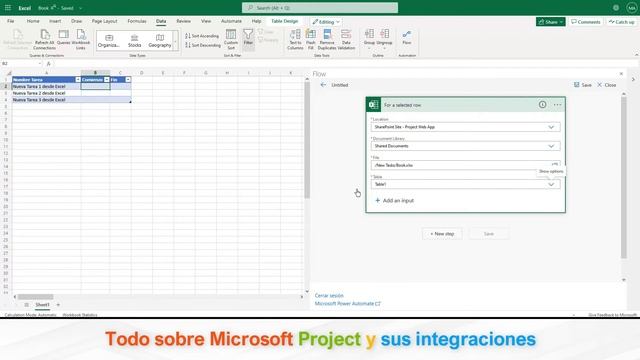Viewport: 640px width, 360px height.
Task: Select the Sheet1 tab
Action: (x=42, y=305)
